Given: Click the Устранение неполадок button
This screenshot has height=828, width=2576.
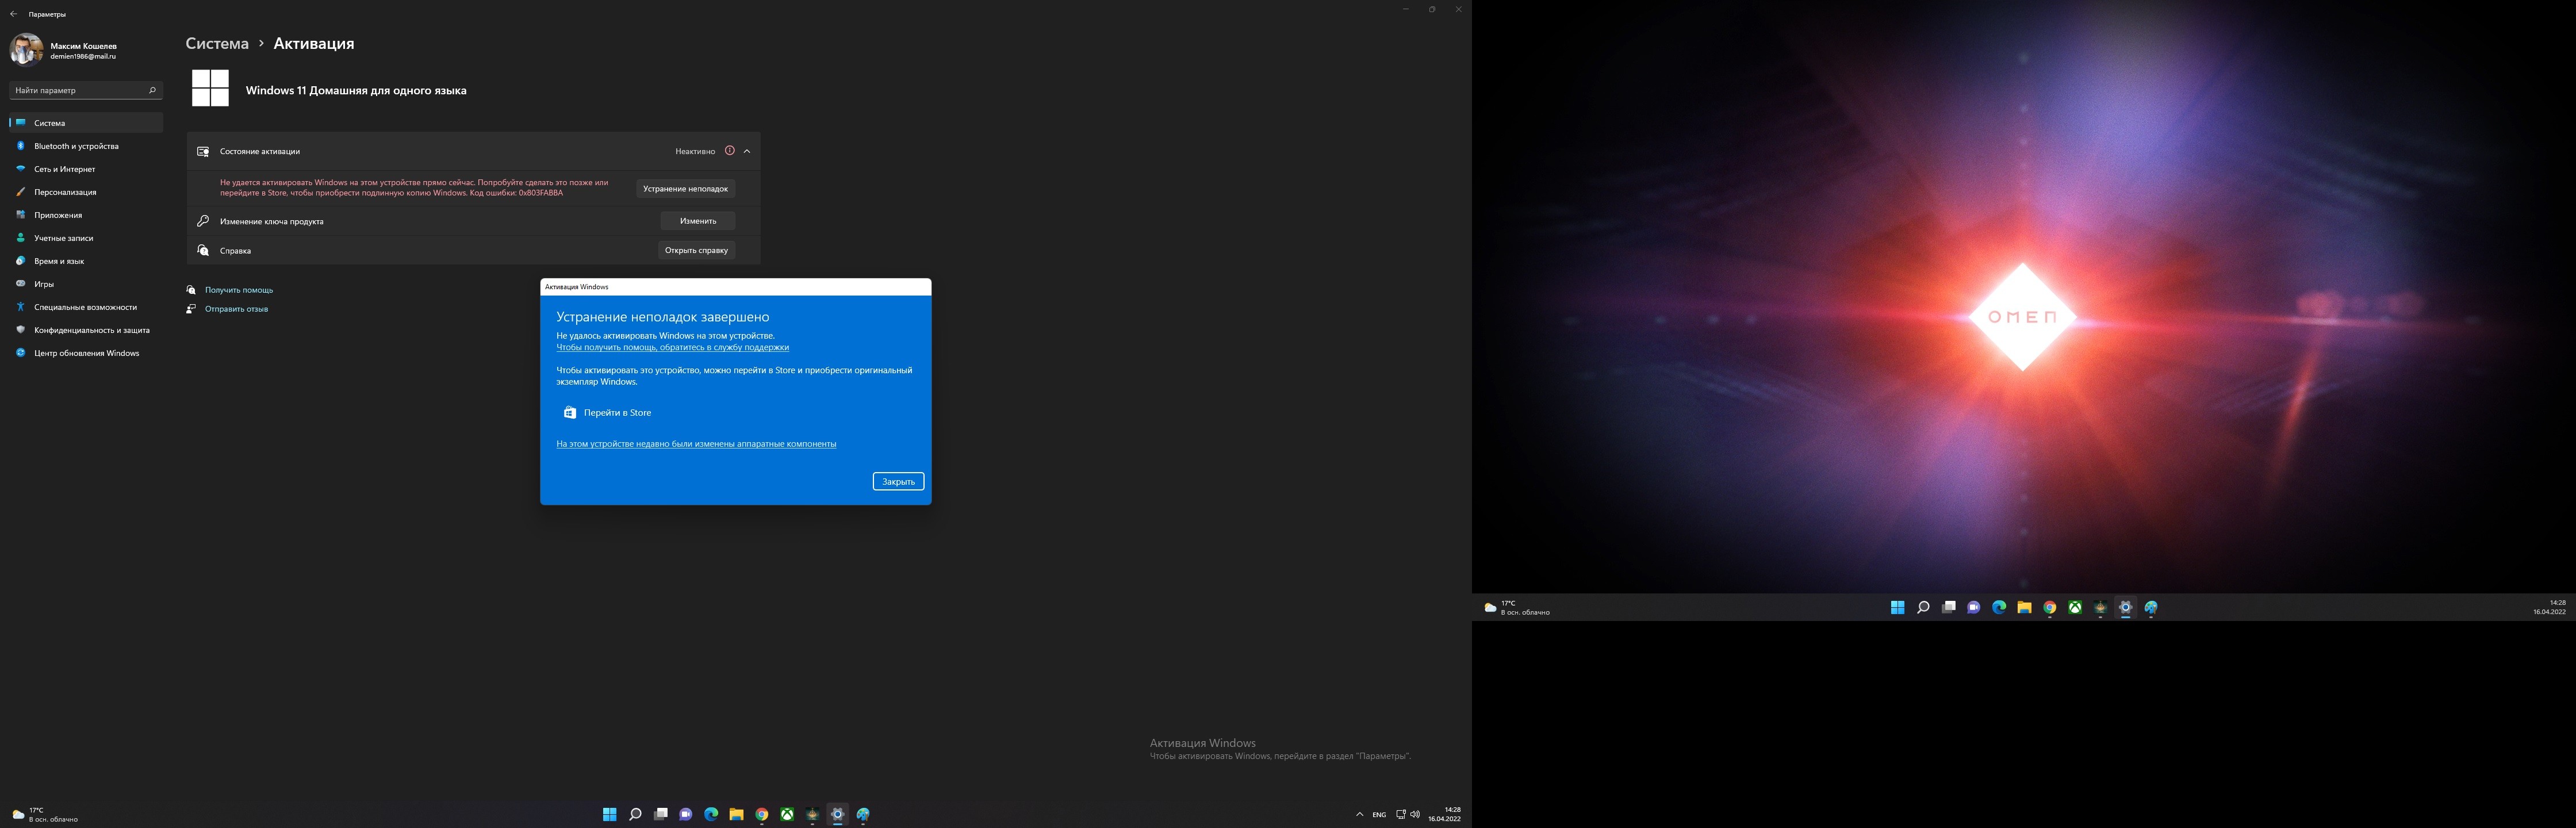Looking at the screenshot, I should pos(685,188).
